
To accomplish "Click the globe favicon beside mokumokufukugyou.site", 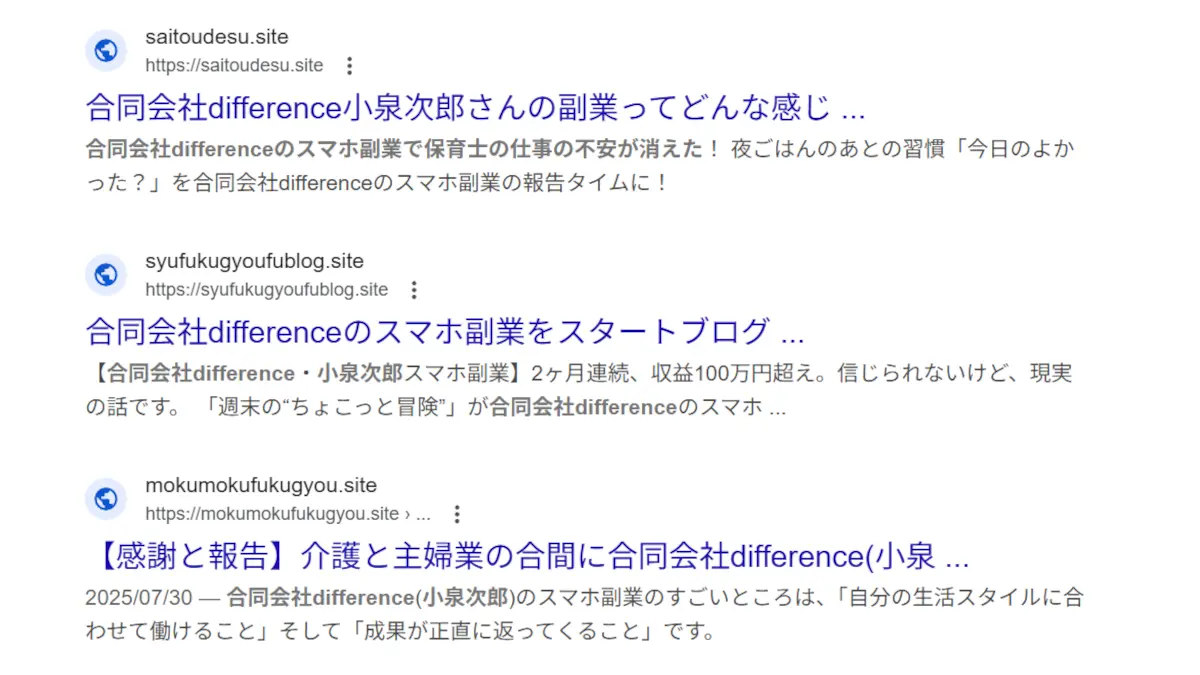I will coord(106,499).
